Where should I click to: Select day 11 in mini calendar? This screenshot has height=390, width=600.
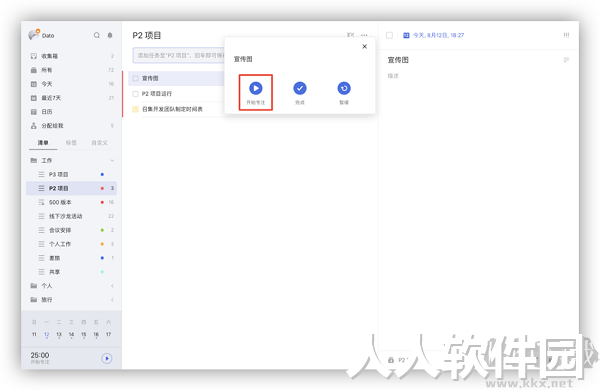(x=34, y=335)
